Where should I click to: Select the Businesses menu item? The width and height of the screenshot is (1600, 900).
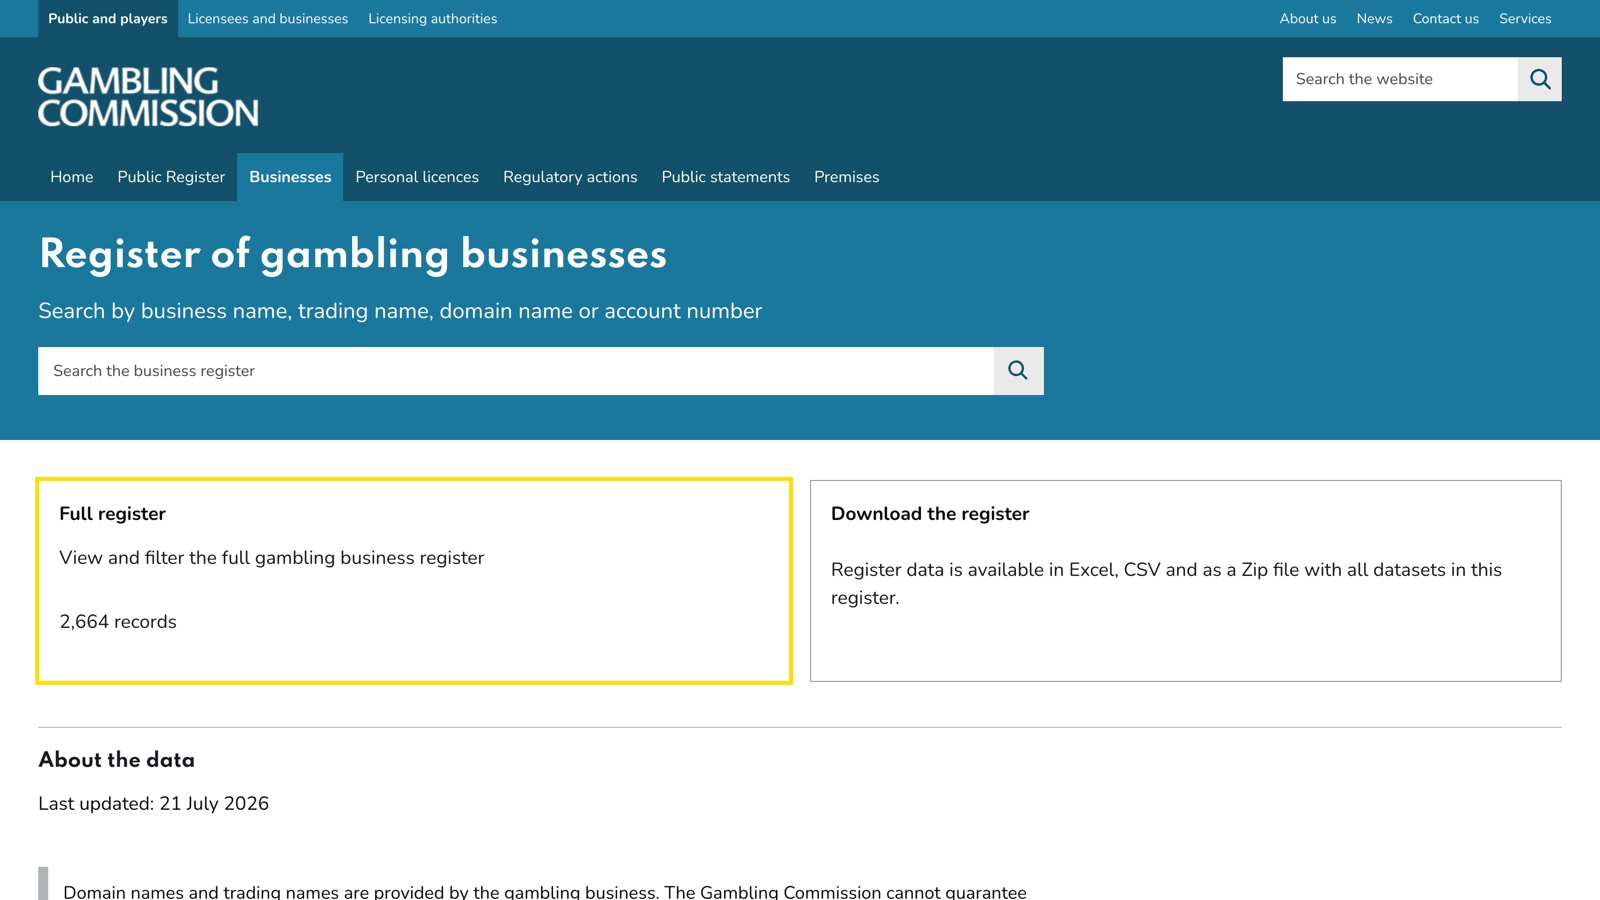click(290, 177)
